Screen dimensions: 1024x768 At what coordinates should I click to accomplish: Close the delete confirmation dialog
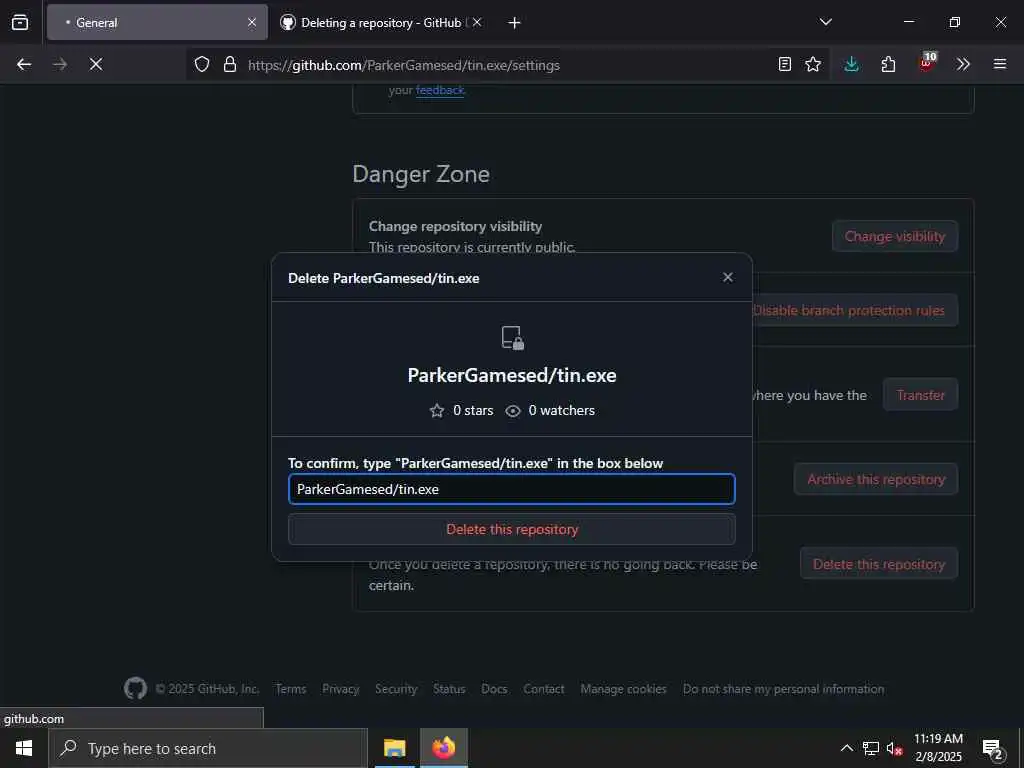728,278
